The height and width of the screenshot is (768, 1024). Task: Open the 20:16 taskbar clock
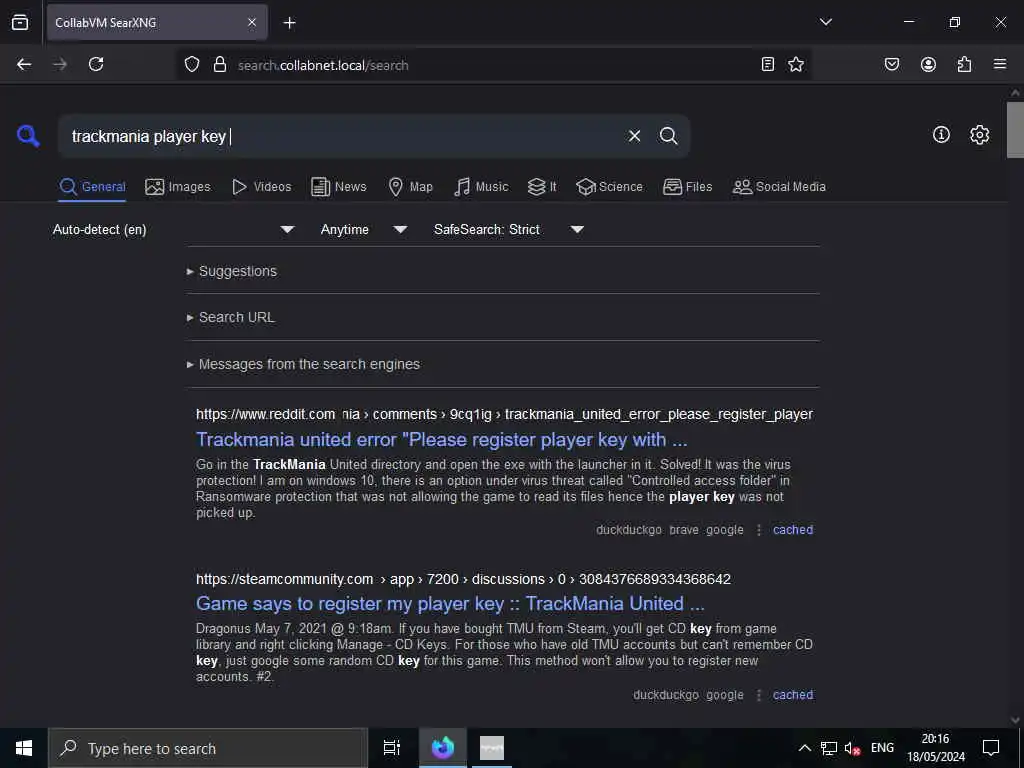[936, 748]
